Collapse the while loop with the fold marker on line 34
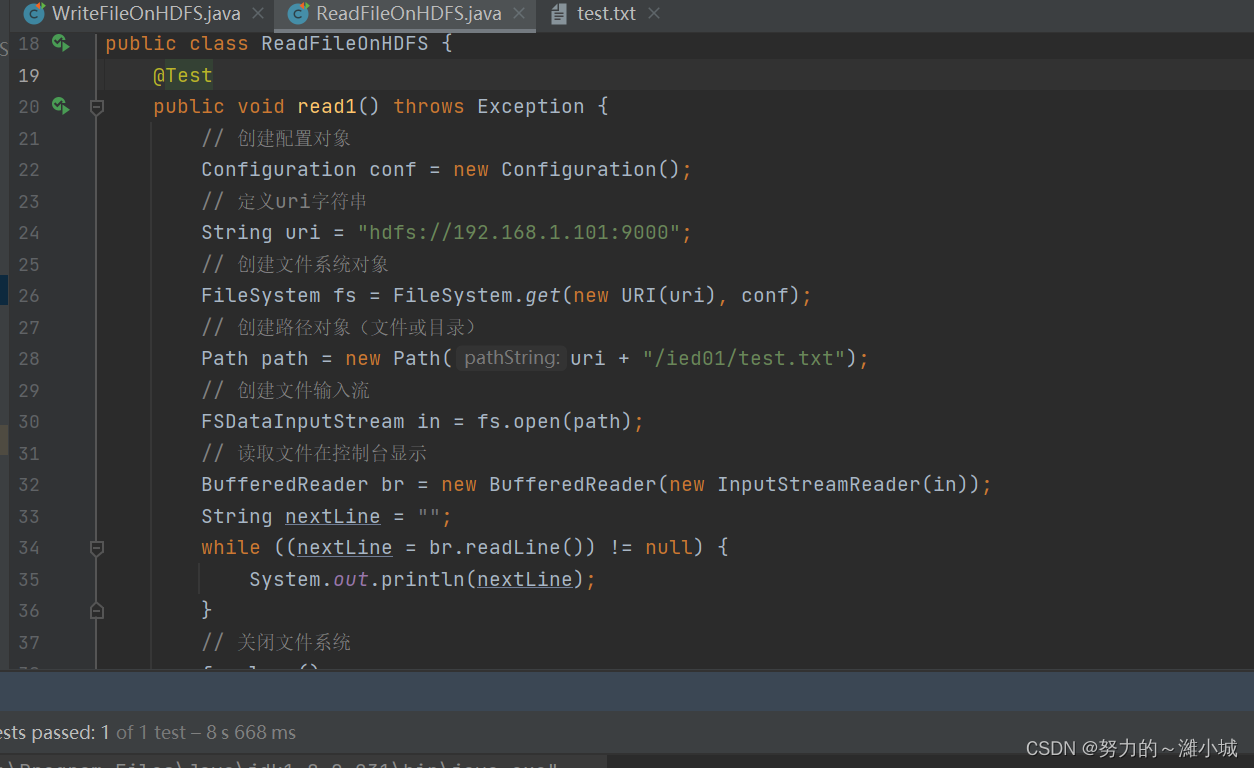This screenshot has height=768, width=1254. coord(96,548)
